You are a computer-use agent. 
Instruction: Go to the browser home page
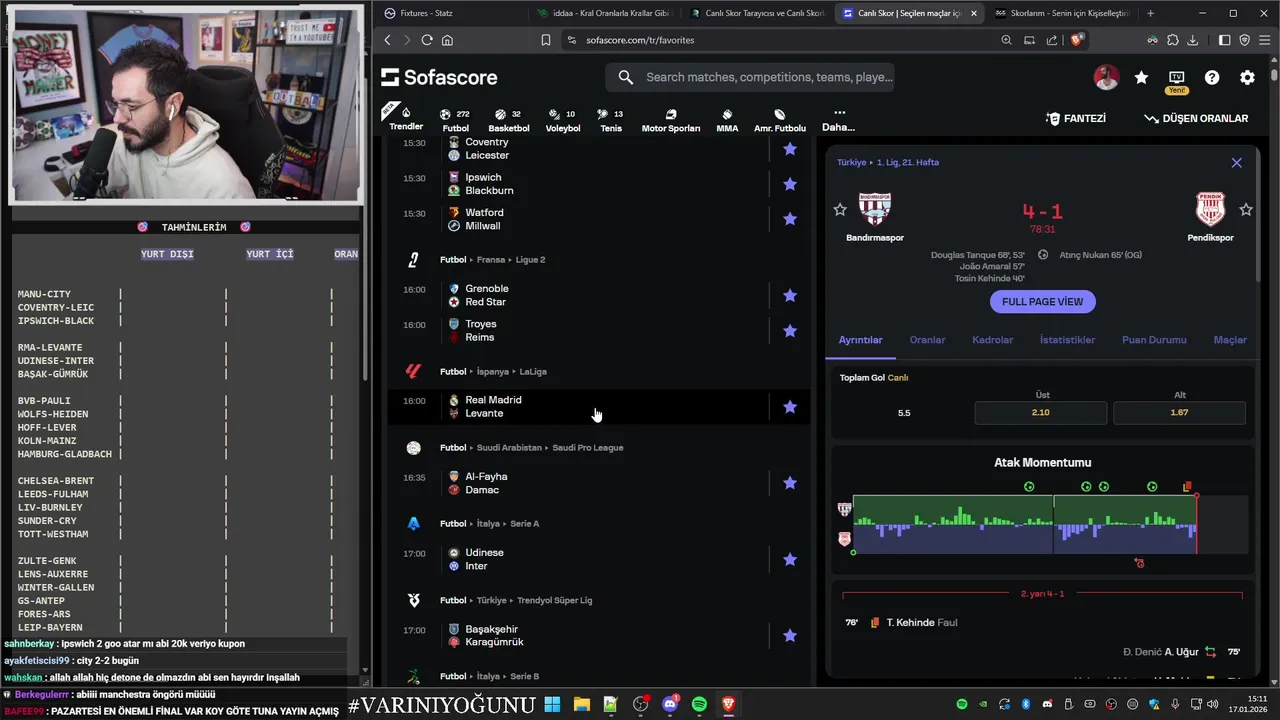point(447,40)
